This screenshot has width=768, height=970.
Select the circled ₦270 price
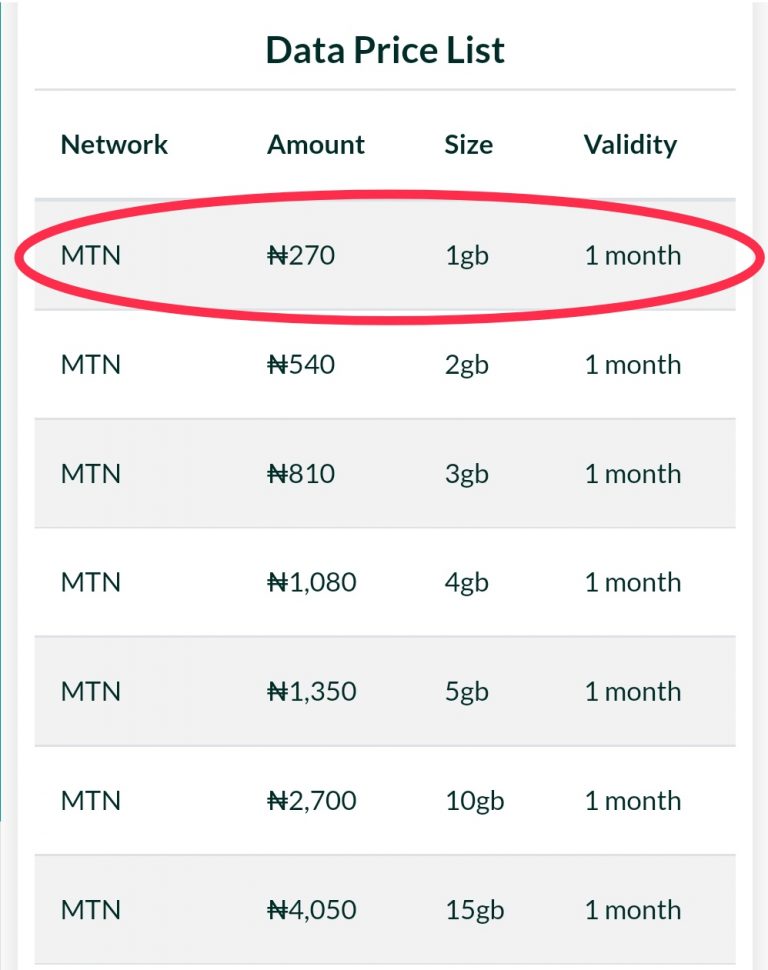pos(301,256)
